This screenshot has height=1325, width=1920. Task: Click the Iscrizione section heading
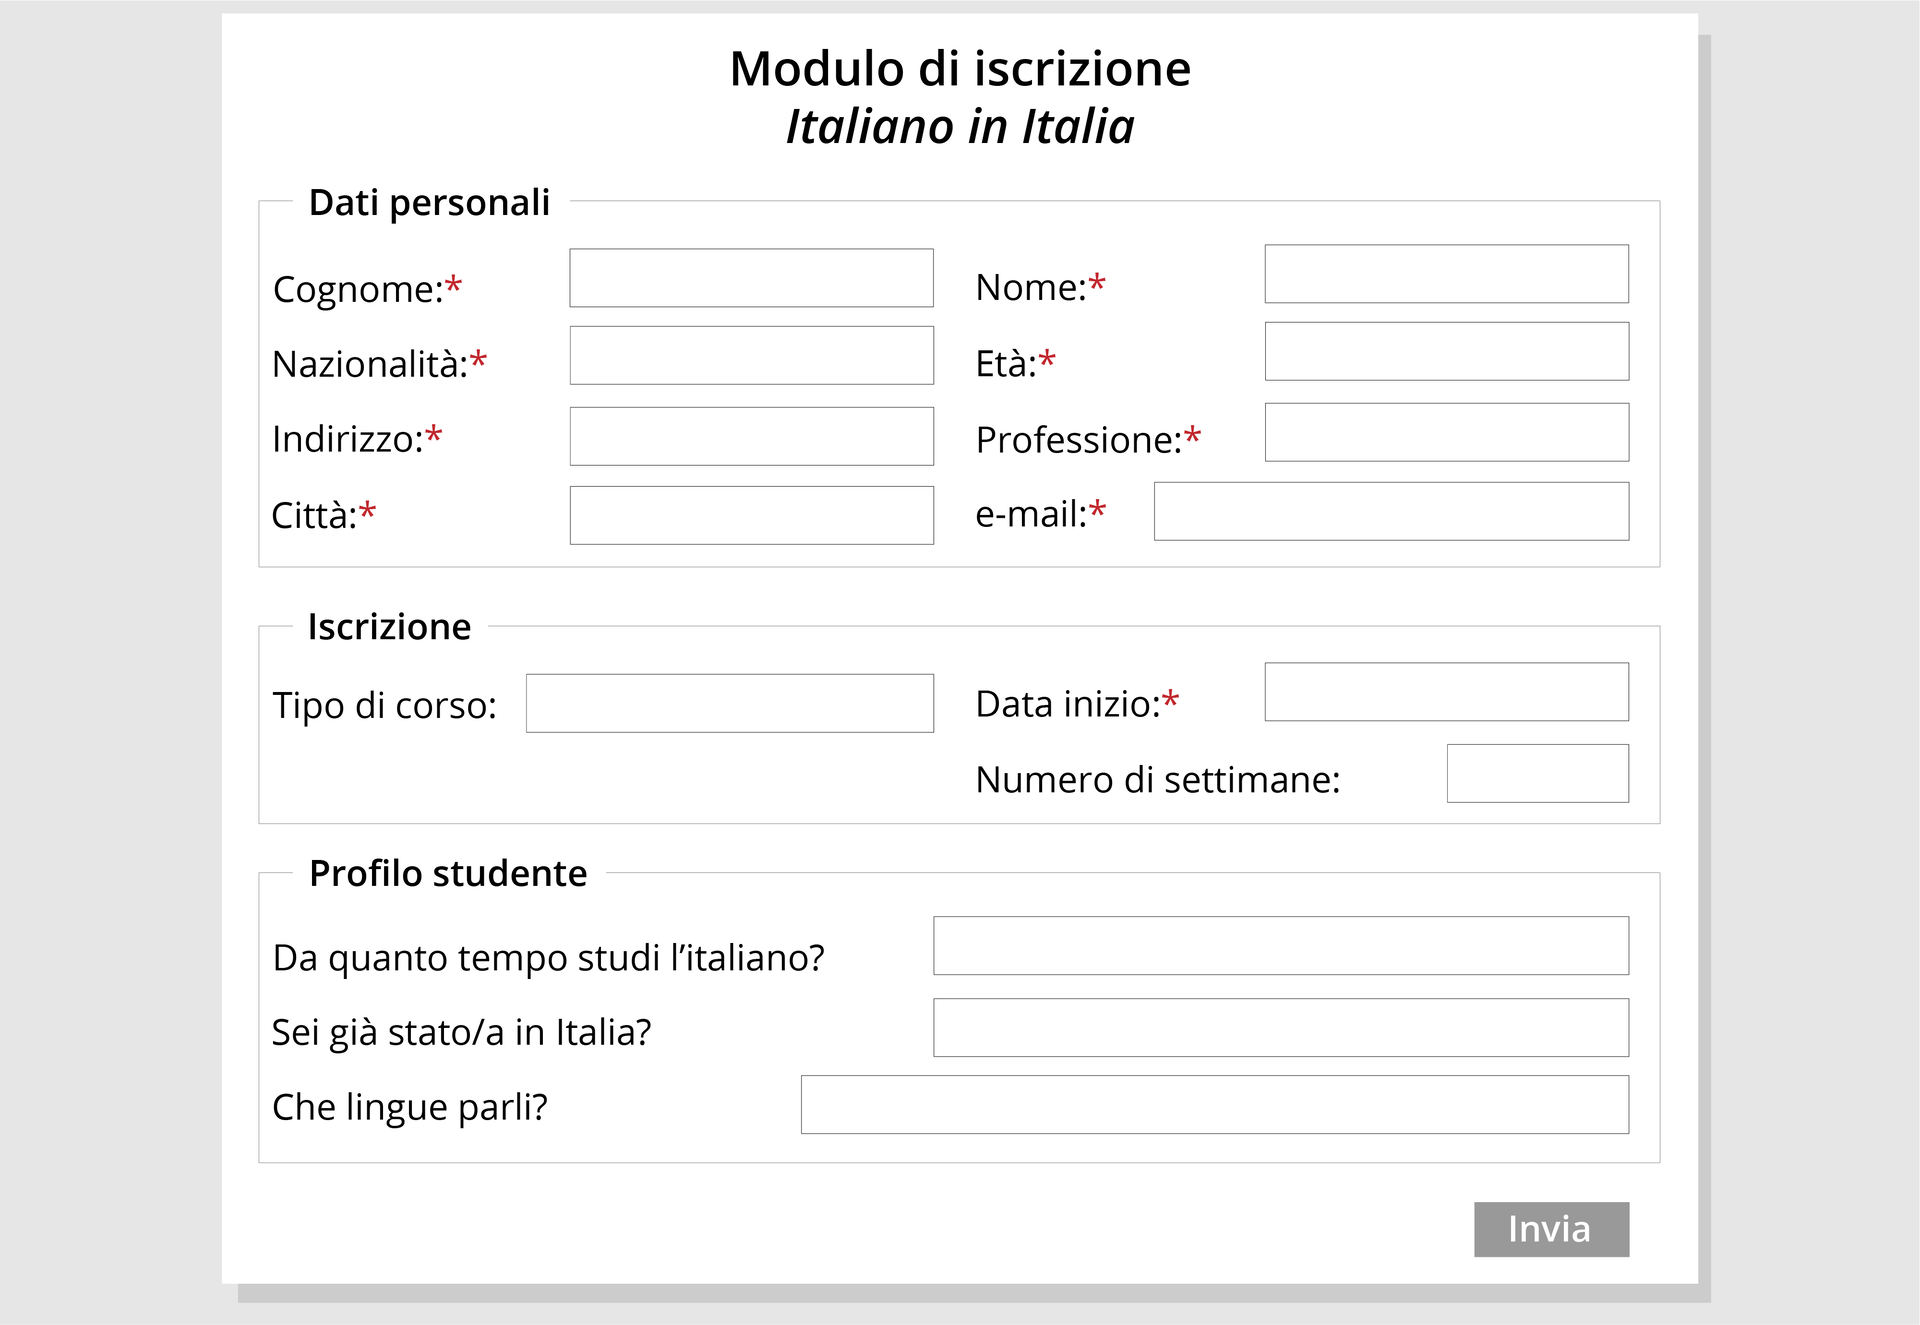389,626
